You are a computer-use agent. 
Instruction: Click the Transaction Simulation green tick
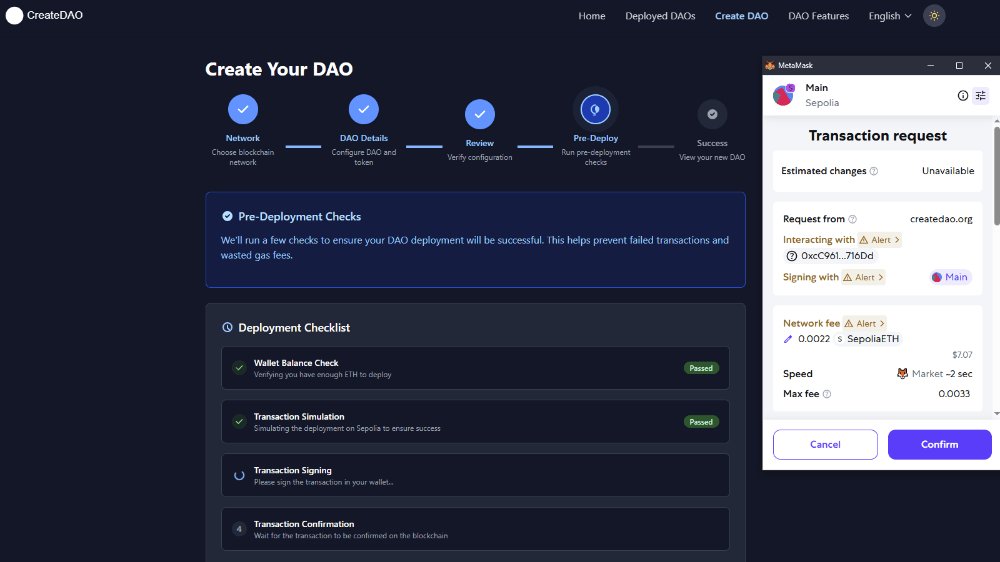tap(239, 422)
